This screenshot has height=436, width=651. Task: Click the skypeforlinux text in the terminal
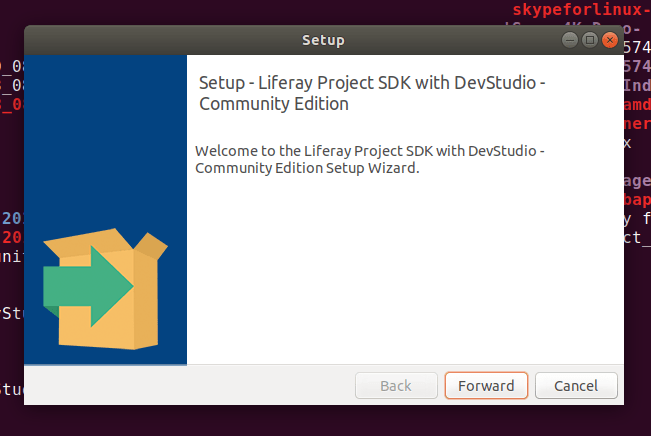tap(575, 9)
